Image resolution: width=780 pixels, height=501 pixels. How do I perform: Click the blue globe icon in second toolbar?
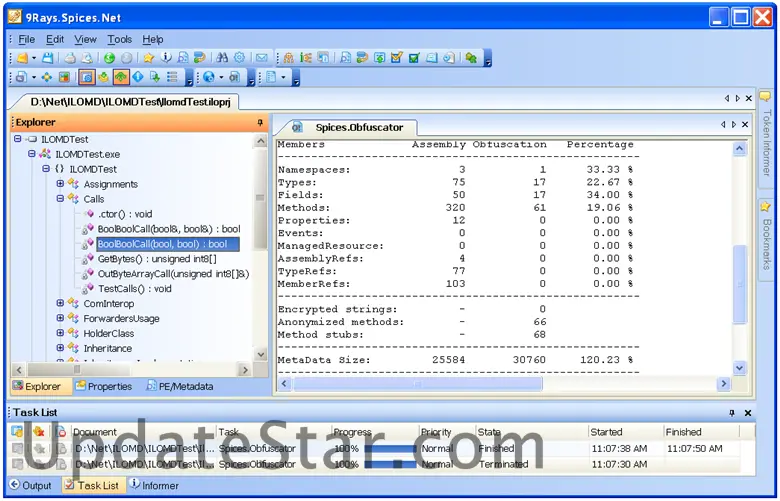[x=209, y=77]
